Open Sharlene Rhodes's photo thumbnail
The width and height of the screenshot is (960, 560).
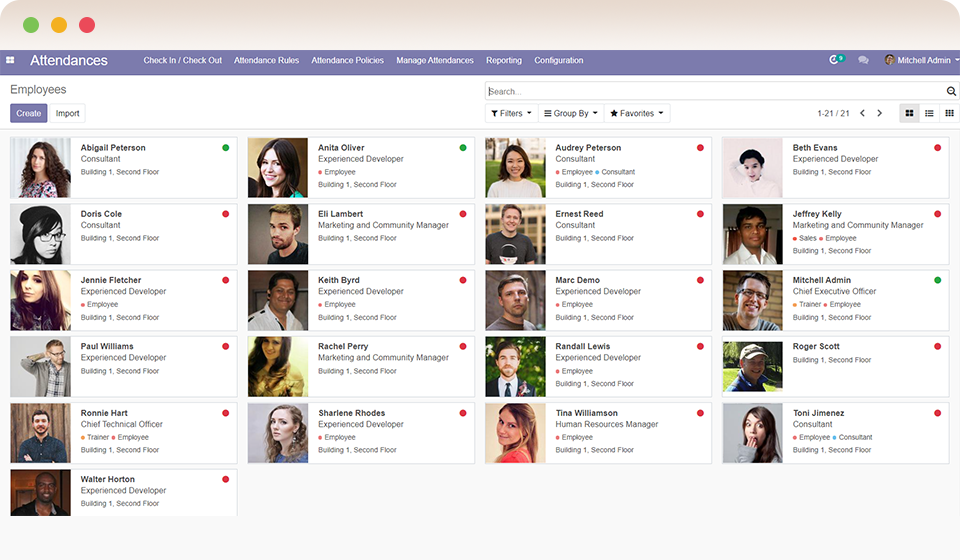pyautogui.click(x=278, y=433)
